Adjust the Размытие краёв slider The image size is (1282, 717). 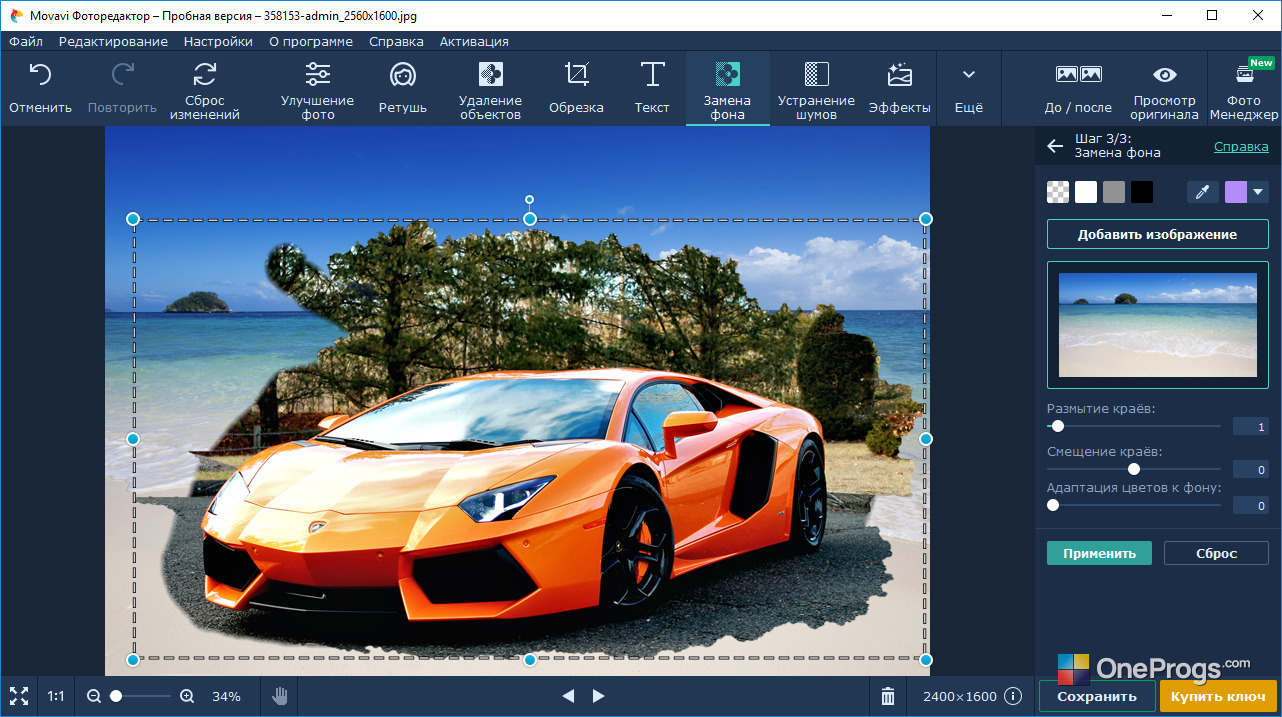1057,426
